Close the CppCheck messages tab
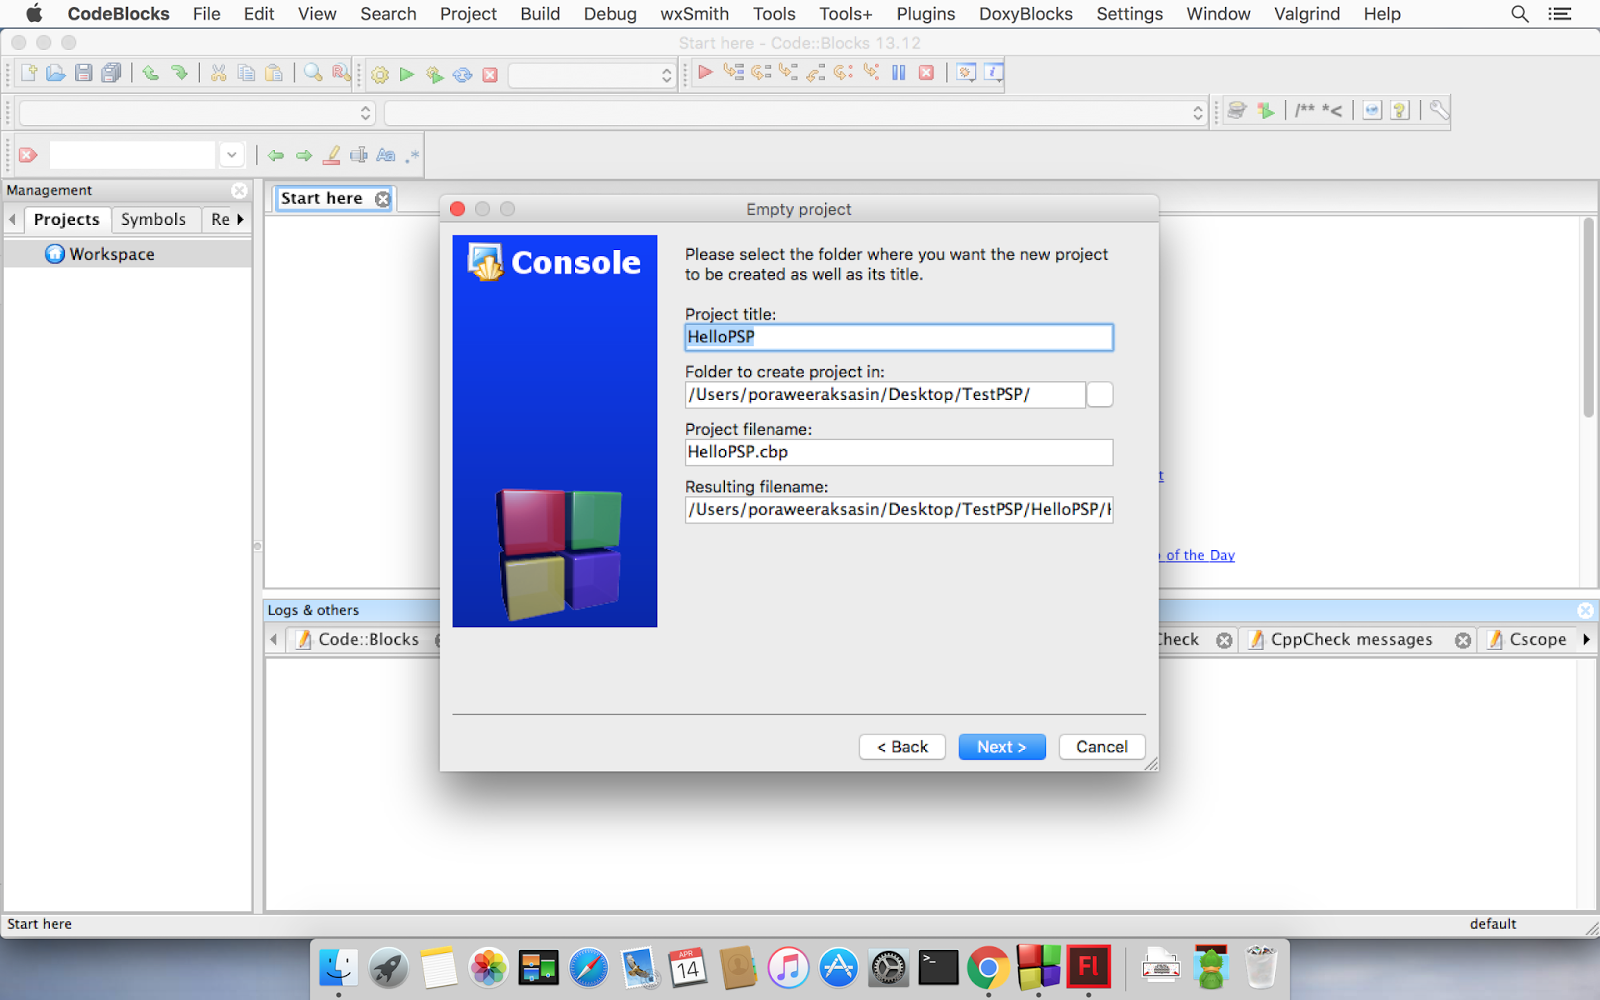Screen dimensions: 1600x1000 pos(1463,641)
